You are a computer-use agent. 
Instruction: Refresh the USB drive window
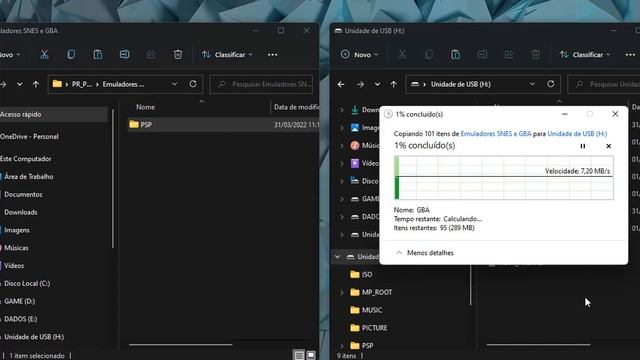pyautogui.click(x=551, y=84)
